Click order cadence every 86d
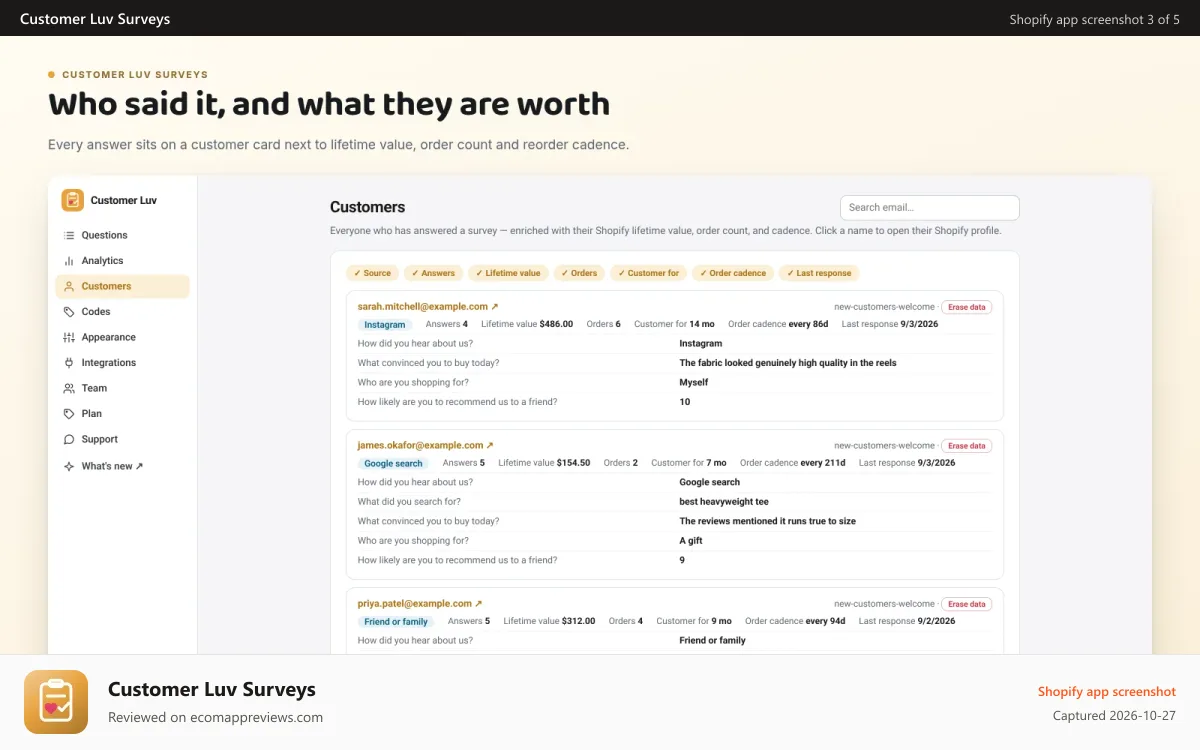The image size is (1200, 750). (x=807, y=324)
